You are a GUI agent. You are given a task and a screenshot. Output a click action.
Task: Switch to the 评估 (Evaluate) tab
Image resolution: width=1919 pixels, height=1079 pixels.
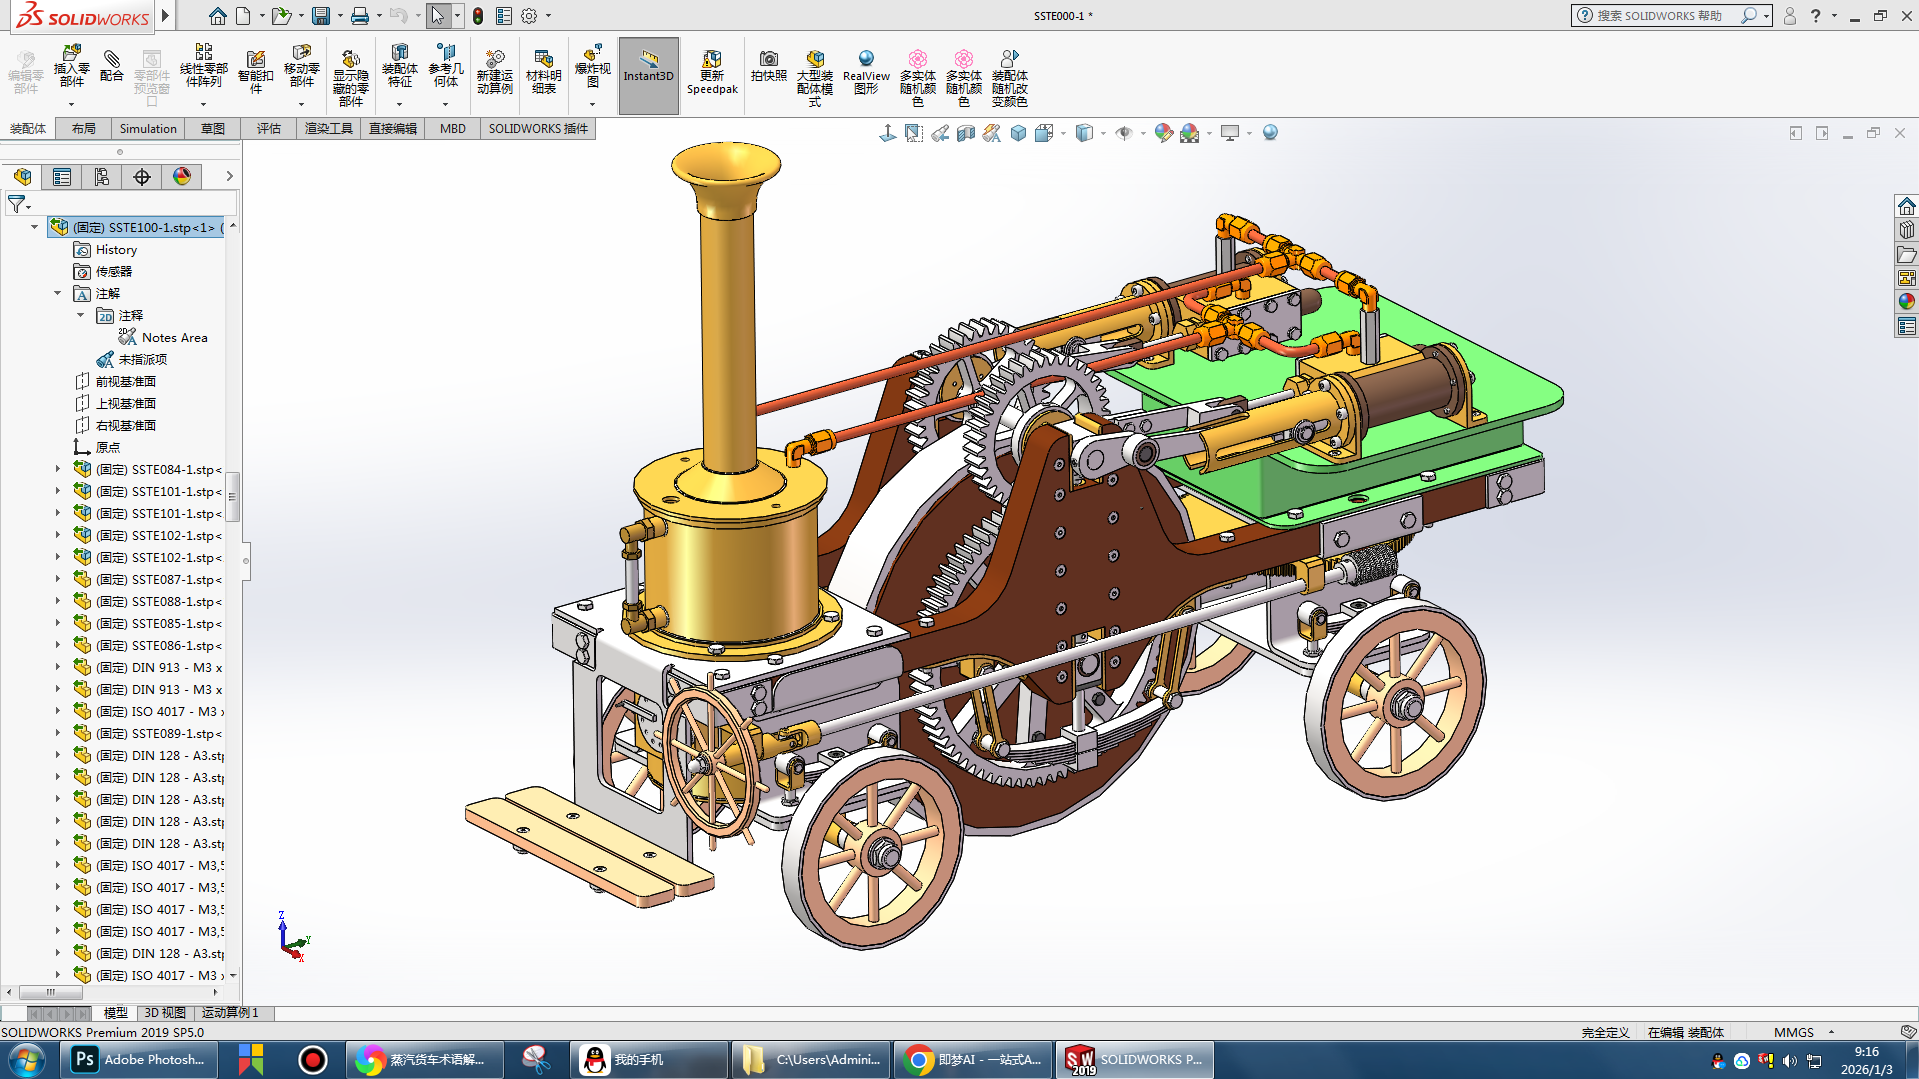click(268, 129)
